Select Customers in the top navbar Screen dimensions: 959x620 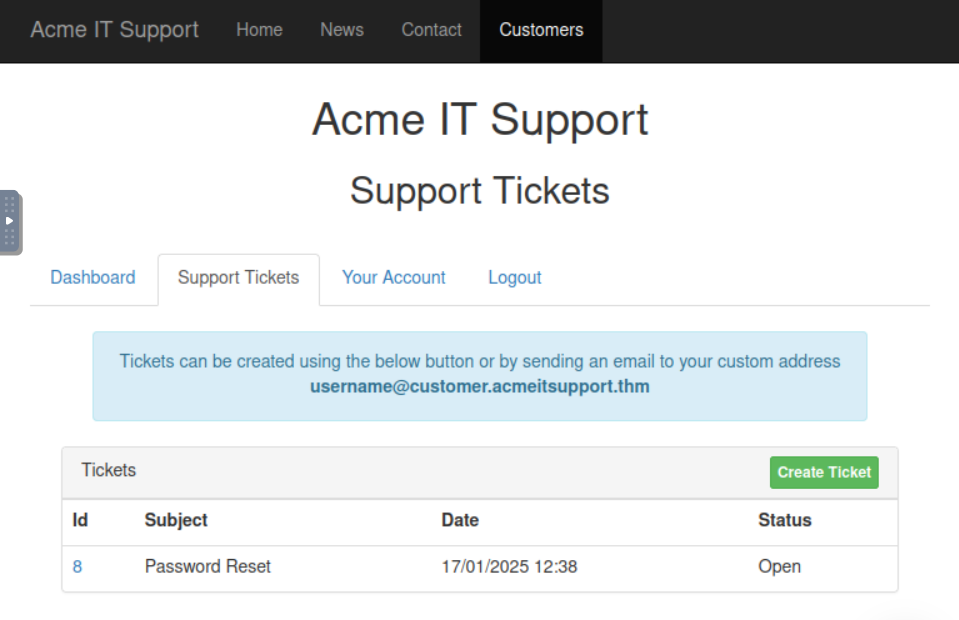tap(541, 30)
